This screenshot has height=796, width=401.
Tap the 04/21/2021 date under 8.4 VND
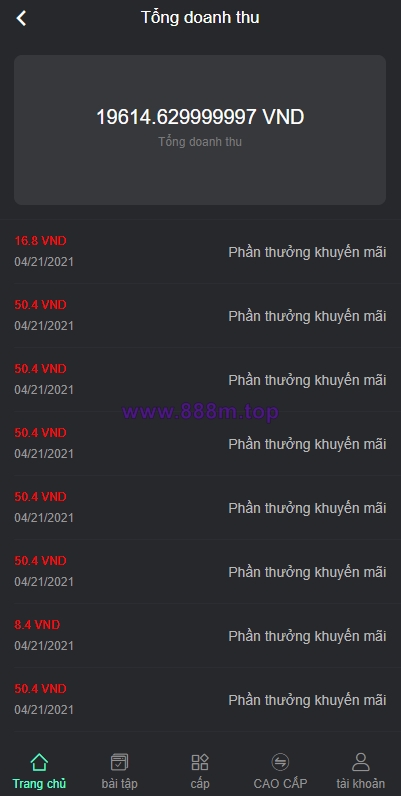44,646
